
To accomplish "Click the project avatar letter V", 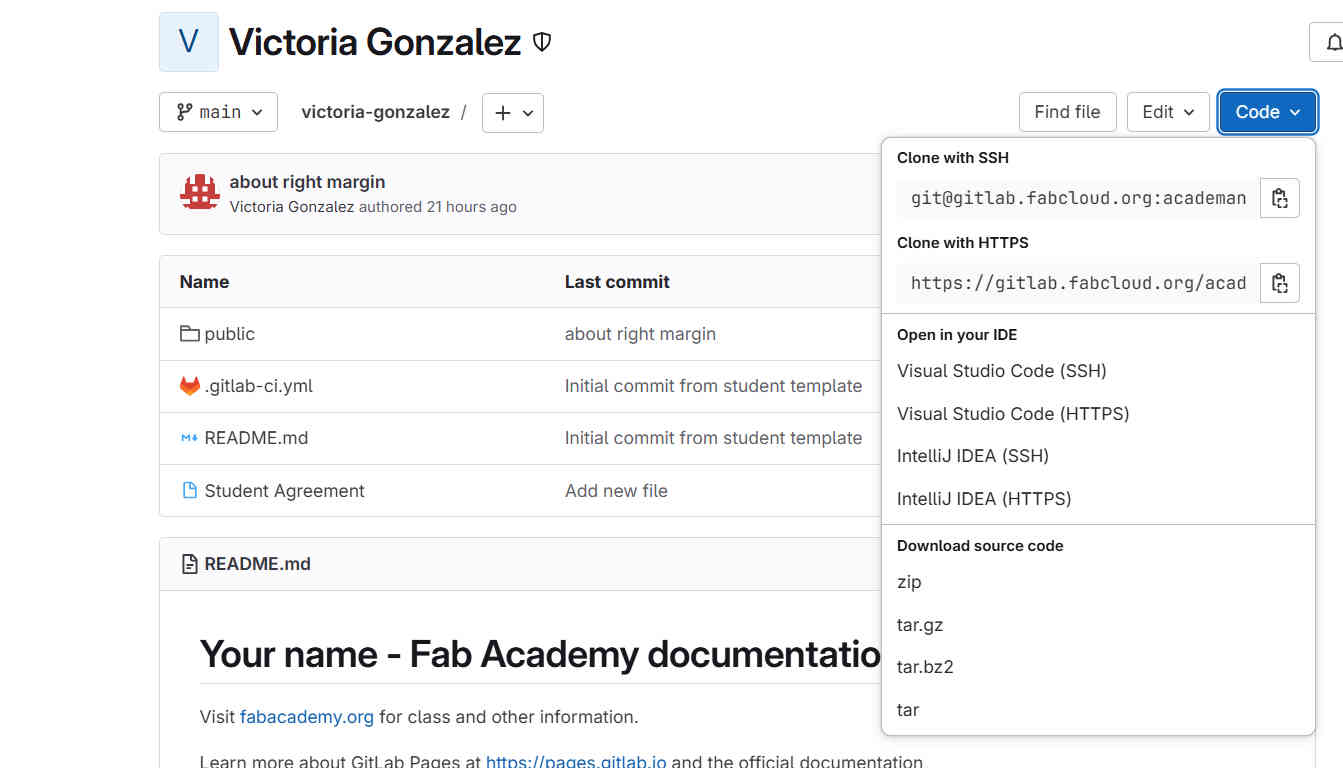I will (188, 42).
